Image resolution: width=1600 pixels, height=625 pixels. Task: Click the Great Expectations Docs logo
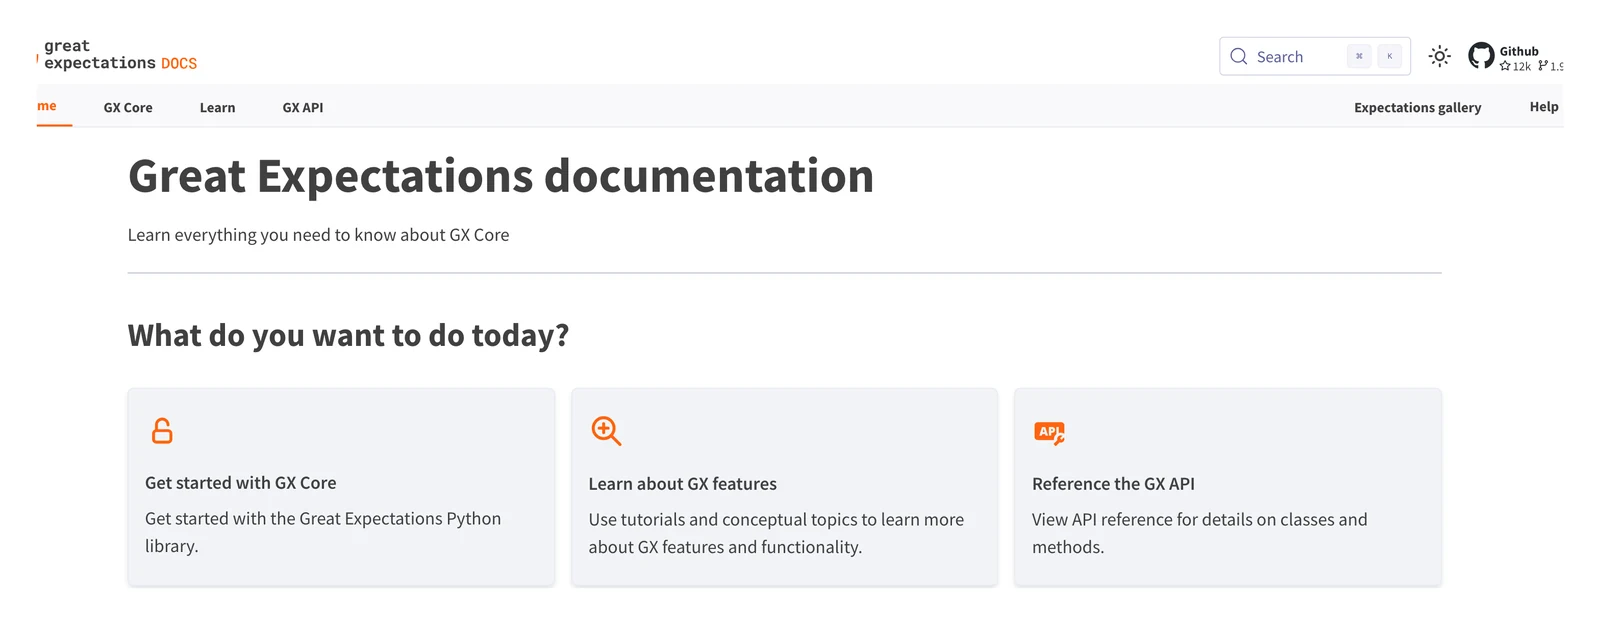(118, 55)
